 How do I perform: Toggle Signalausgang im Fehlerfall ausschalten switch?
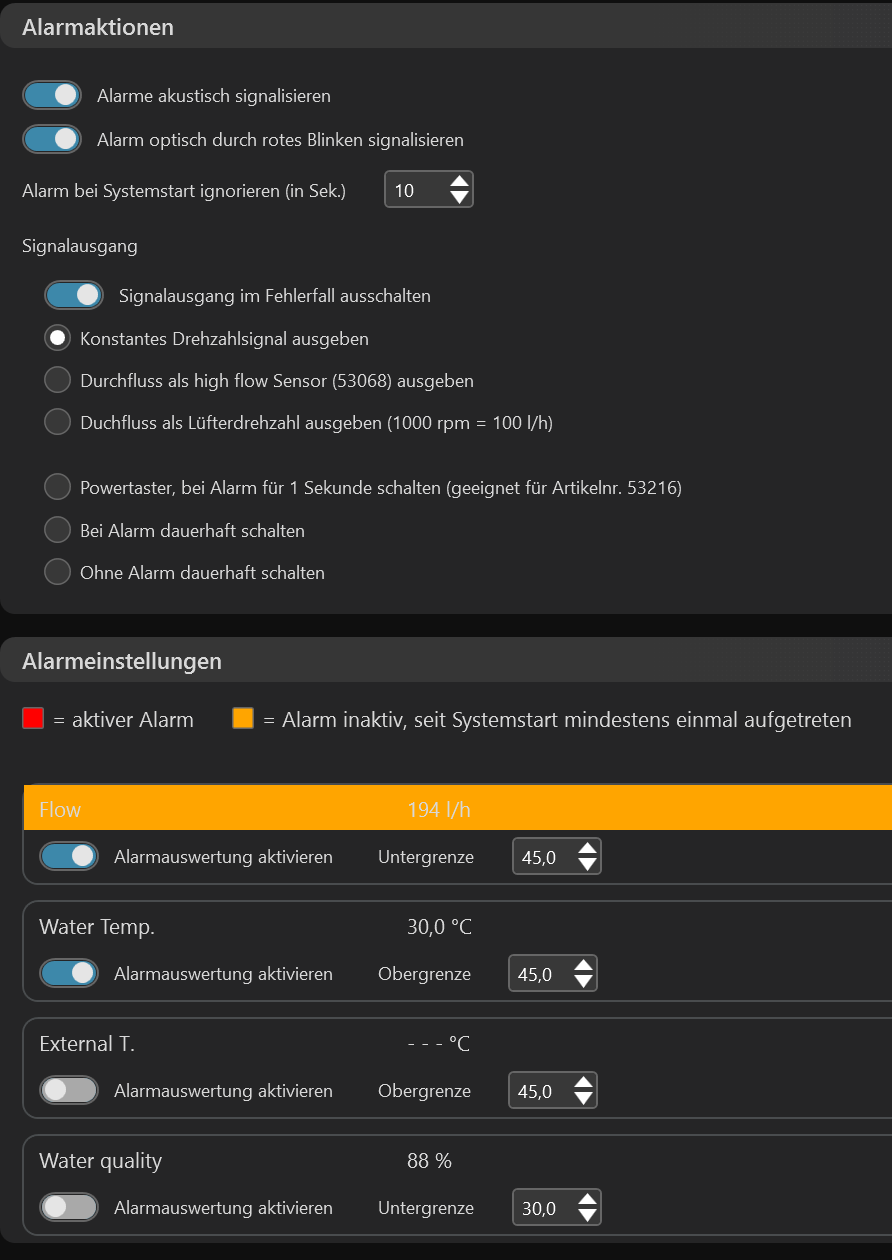pos(73,295)
